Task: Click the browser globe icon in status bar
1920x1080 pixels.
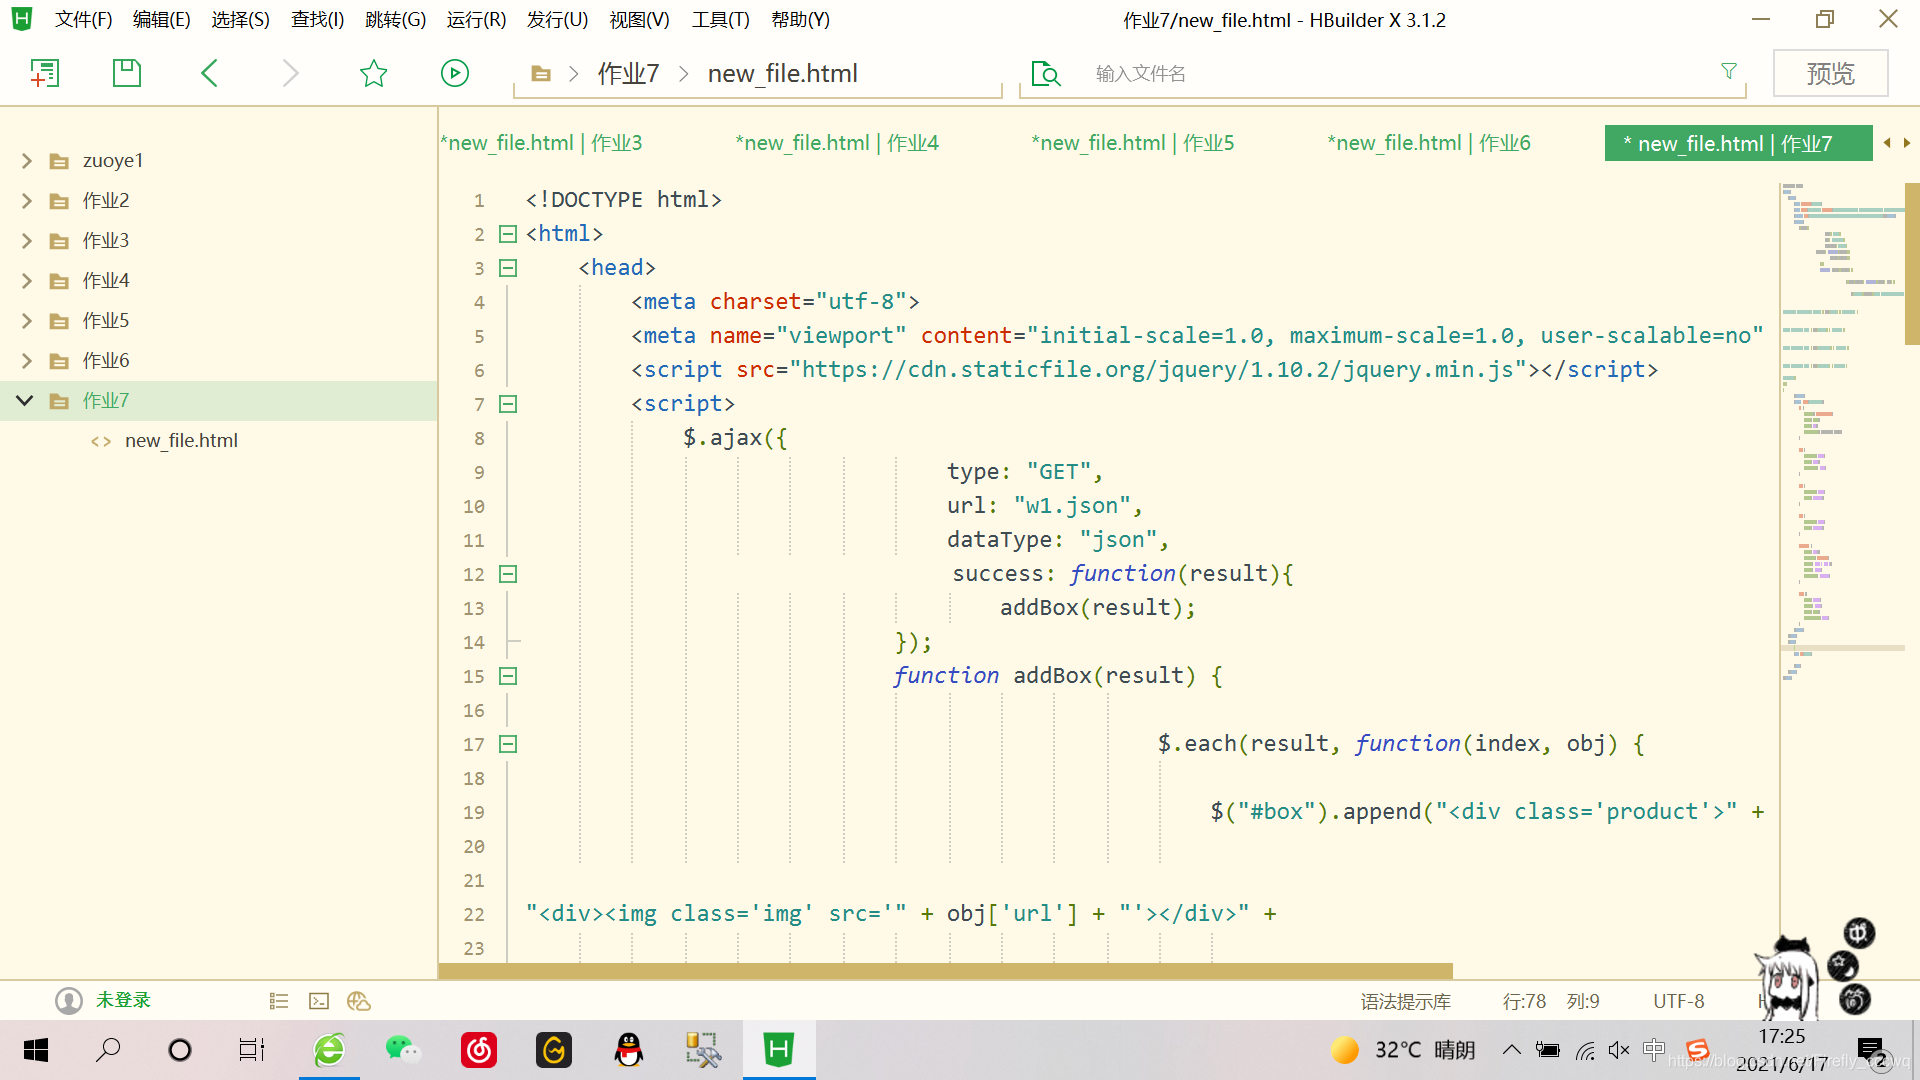Action: (x=359, y=1001)
